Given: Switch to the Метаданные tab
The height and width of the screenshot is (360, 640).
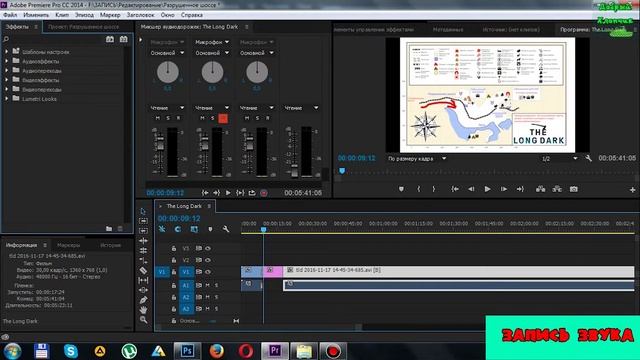Looking at the screenshot, I should (448, 29).
